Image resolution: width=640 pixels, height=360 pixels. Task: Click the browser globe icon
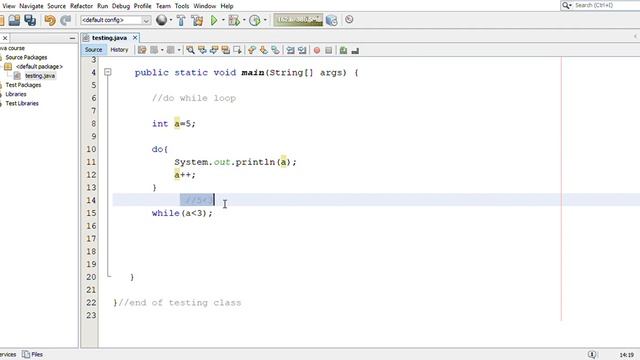[162, 20]
